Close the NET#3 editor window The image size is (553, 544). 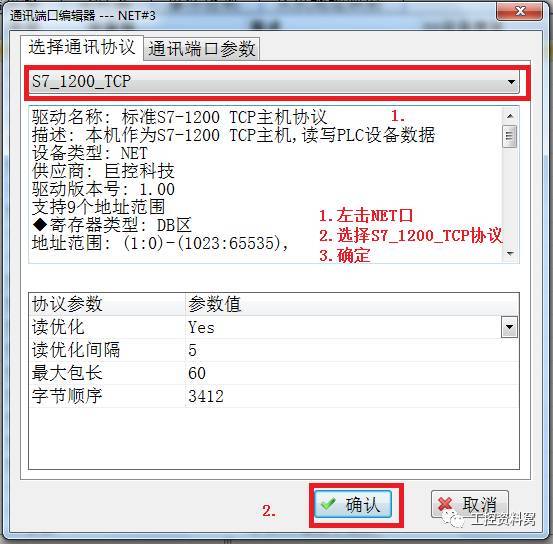(519, 12)
